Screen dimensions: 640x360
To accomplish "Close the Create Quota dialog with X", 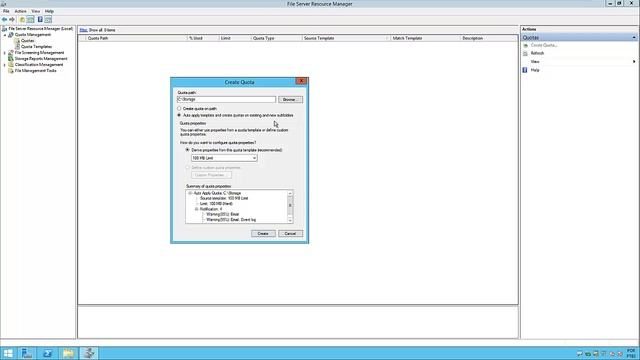I will tap(301, 81).
